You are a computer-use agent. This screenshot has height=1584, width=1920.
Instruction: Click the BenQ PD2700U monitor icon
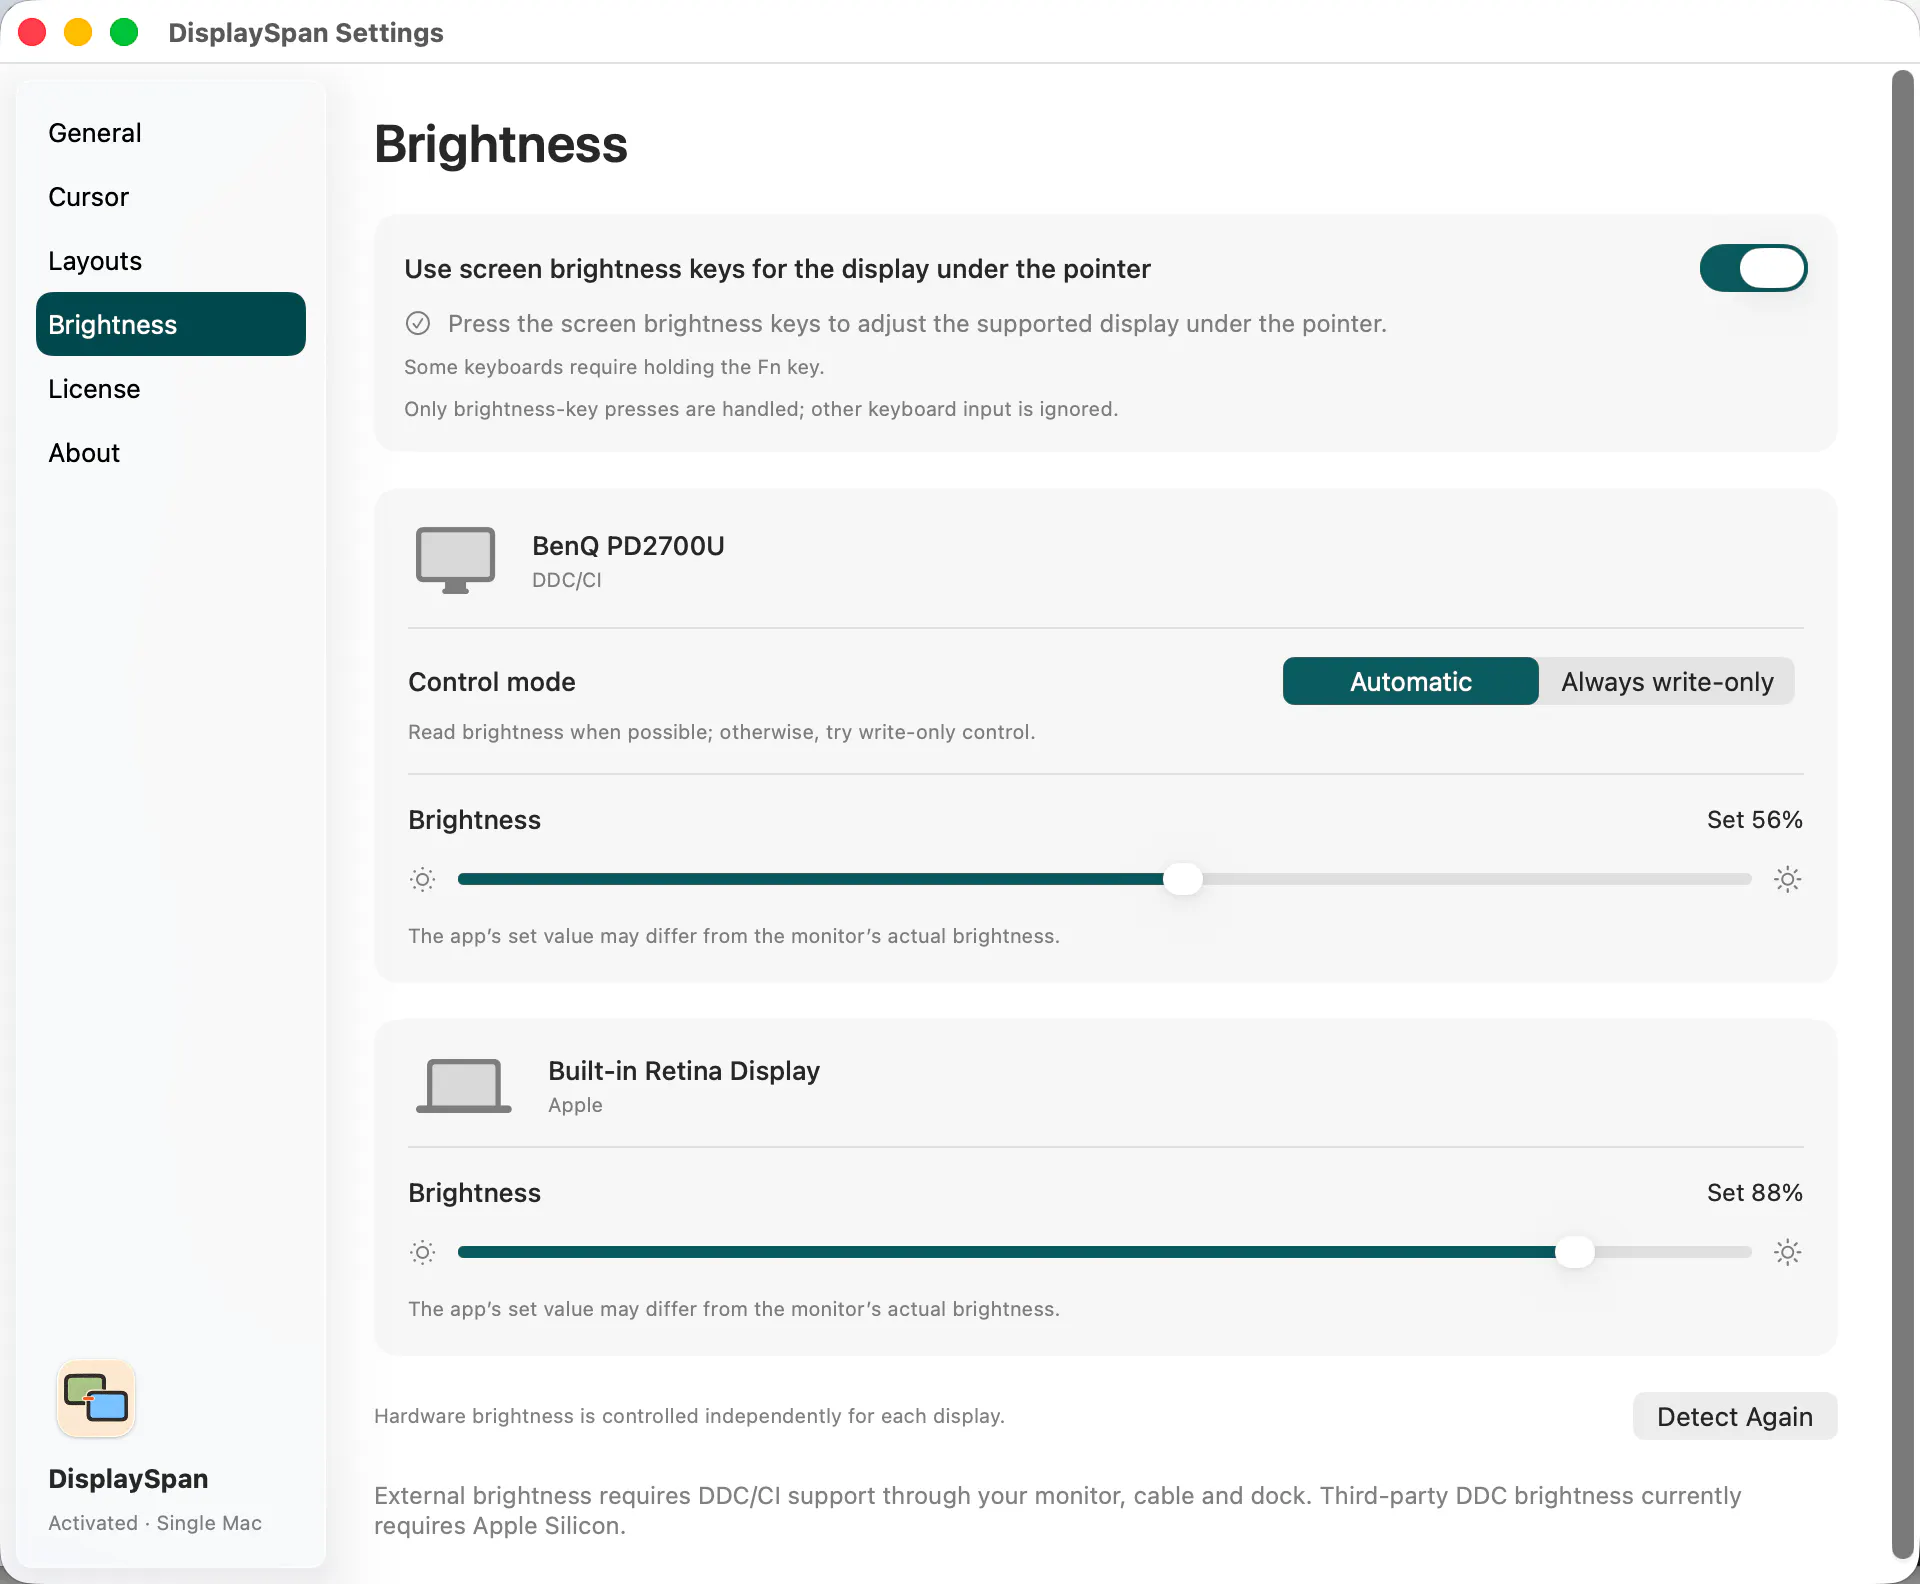455,560
